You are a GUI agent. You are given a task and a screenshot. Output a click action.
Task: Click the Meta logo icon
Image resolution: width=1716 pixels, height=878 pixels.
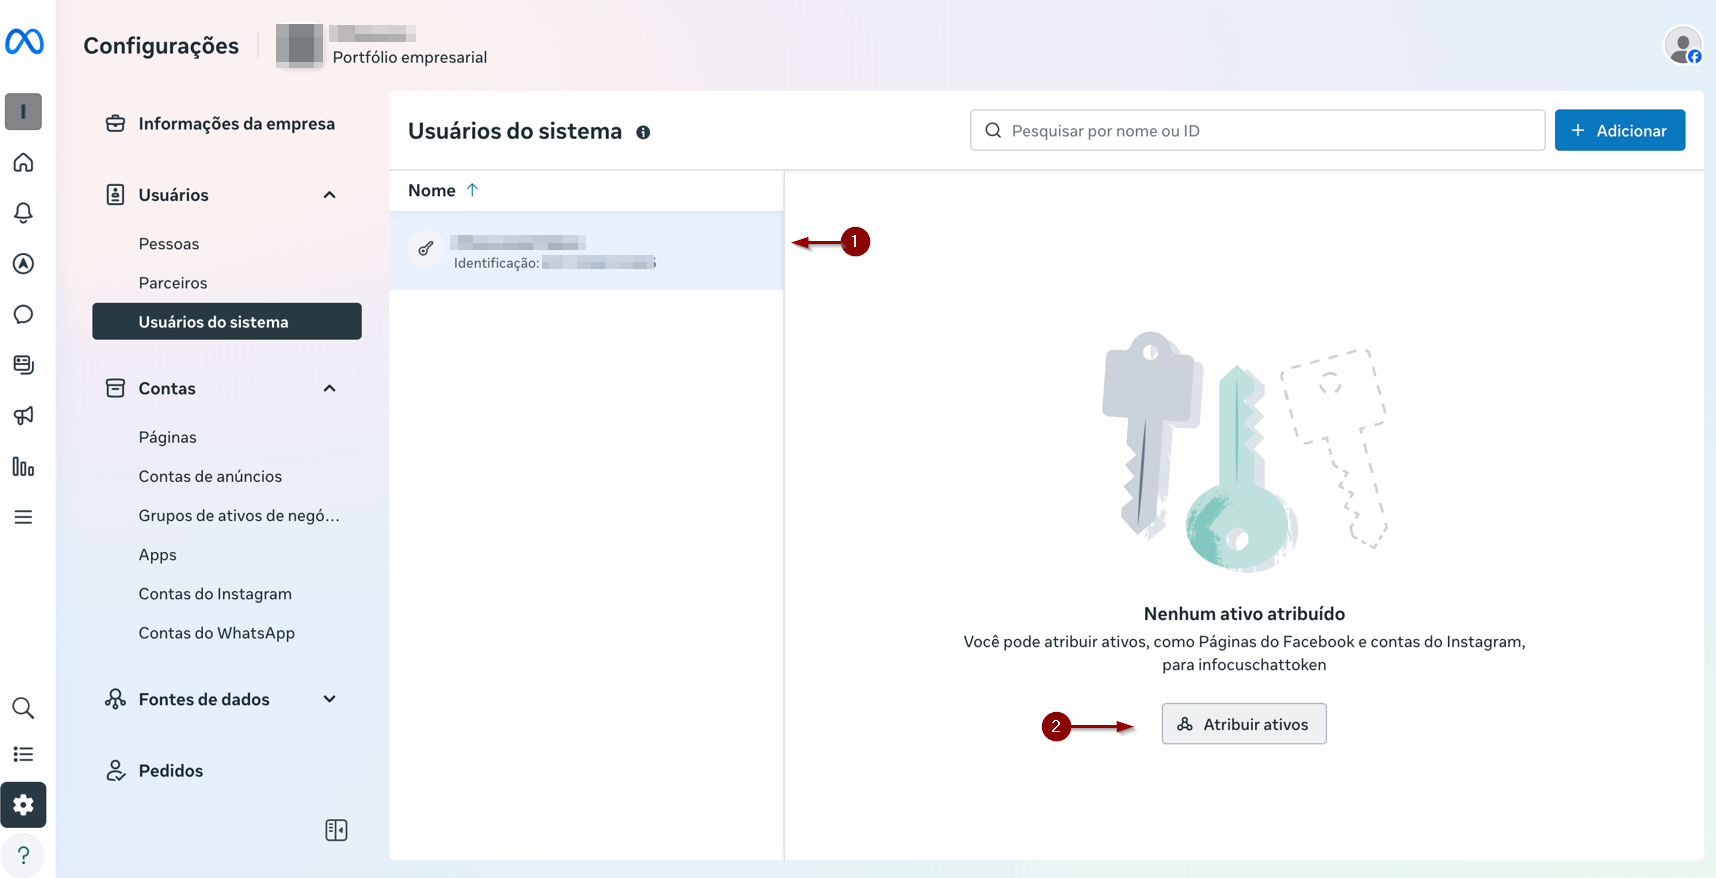pyautogui.click(x=24, y=42)
